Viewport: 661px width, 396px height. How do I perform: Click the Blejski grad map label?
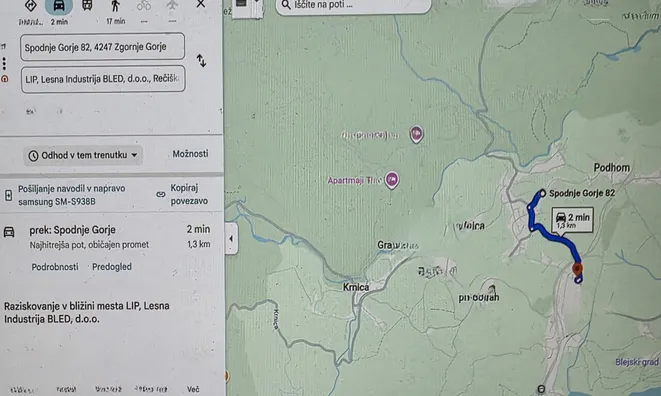pos(637,362)
